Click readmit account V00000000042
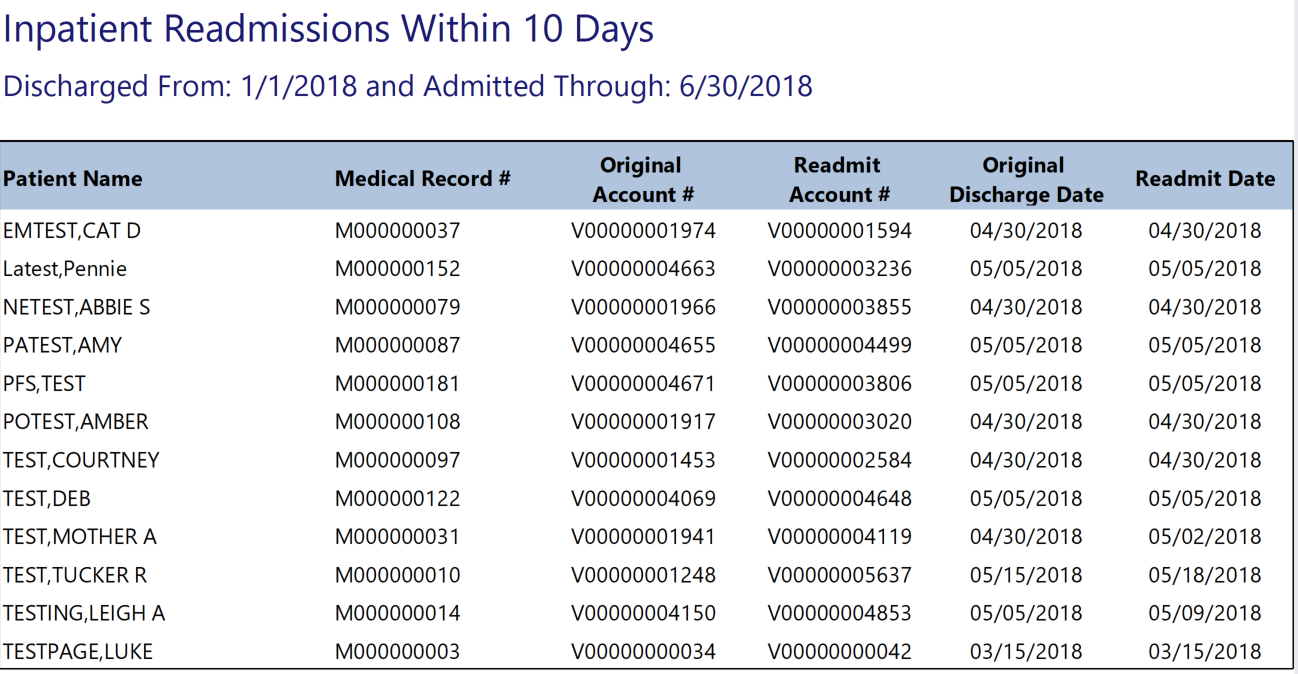This screenshot has width=1298, height=674. tap(839, 652)
